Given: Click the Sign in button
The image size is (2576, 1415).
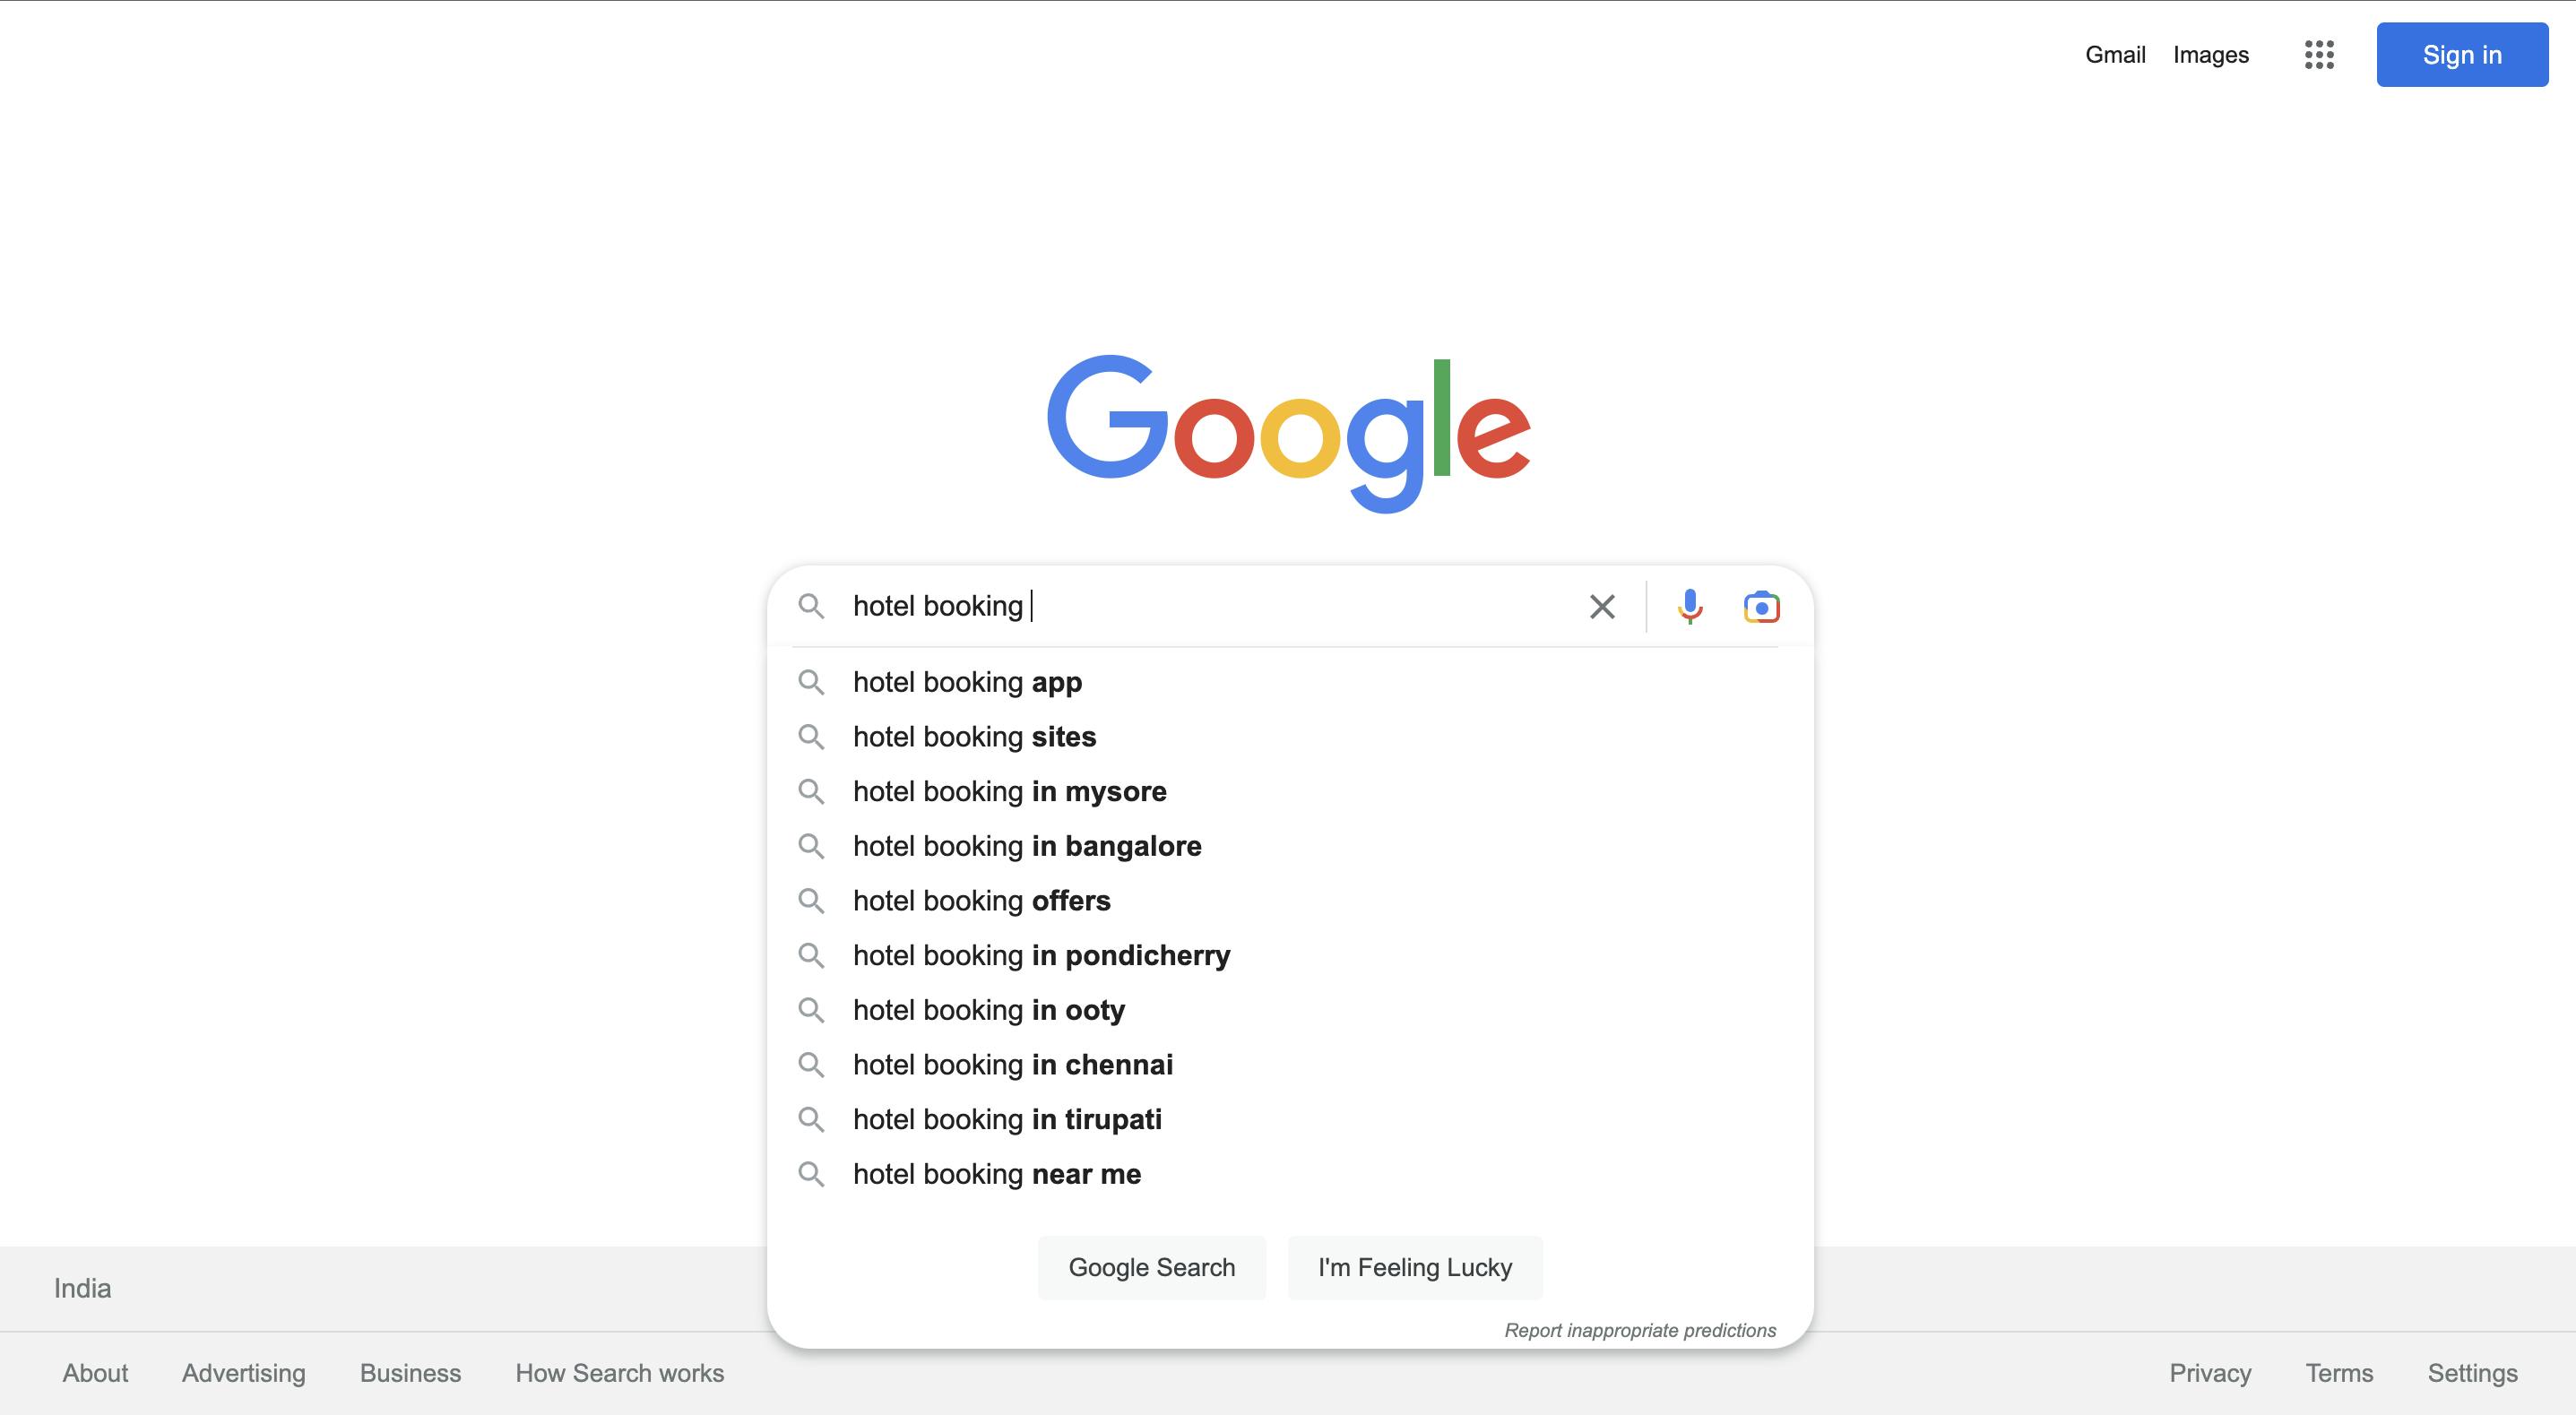Looking at the screenshot, I should [2463, 54].
